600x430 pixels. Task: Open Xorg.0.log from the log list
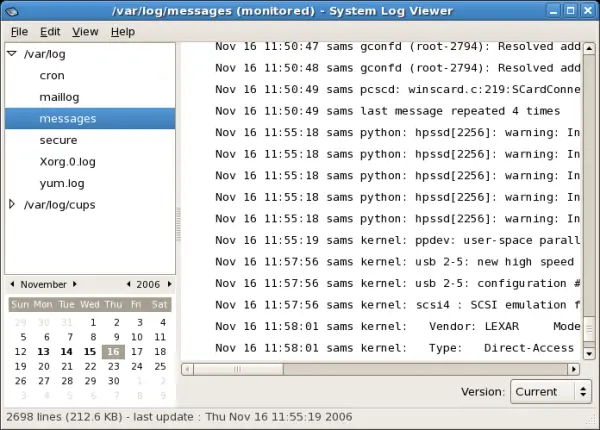(68, 162)
